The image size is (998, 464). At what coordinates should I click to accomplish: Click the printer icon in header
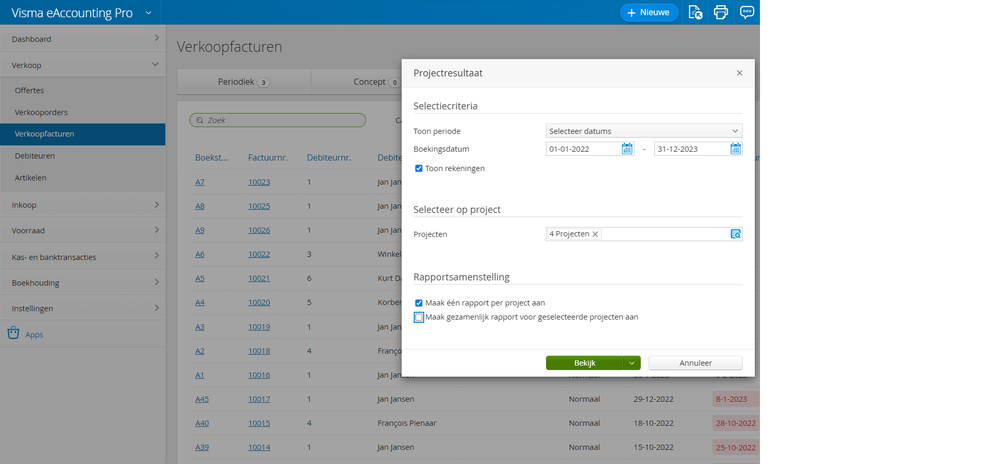pos(721,12)
